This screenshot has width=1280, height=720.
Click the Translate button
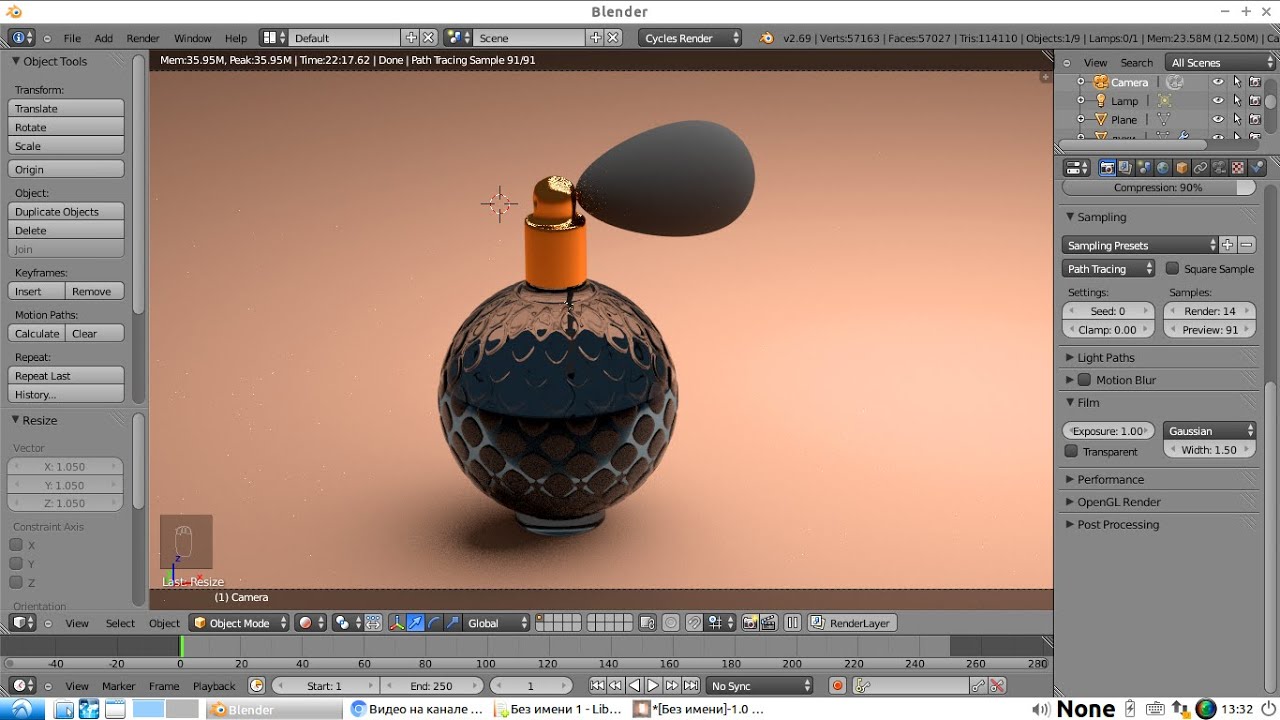click(x=66, y=108)
